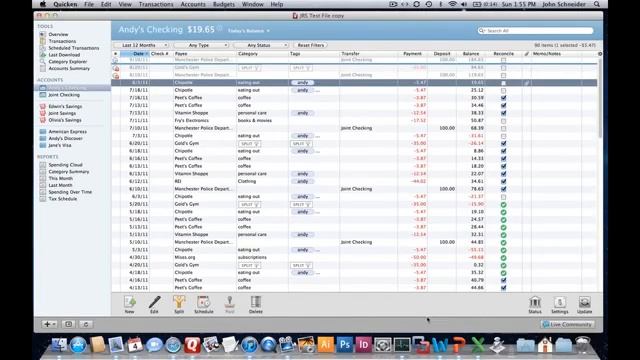Viewport: 640px width, 360px height.
Task: Click the refresh button below sidebar
Action: [x=86, y=324]
